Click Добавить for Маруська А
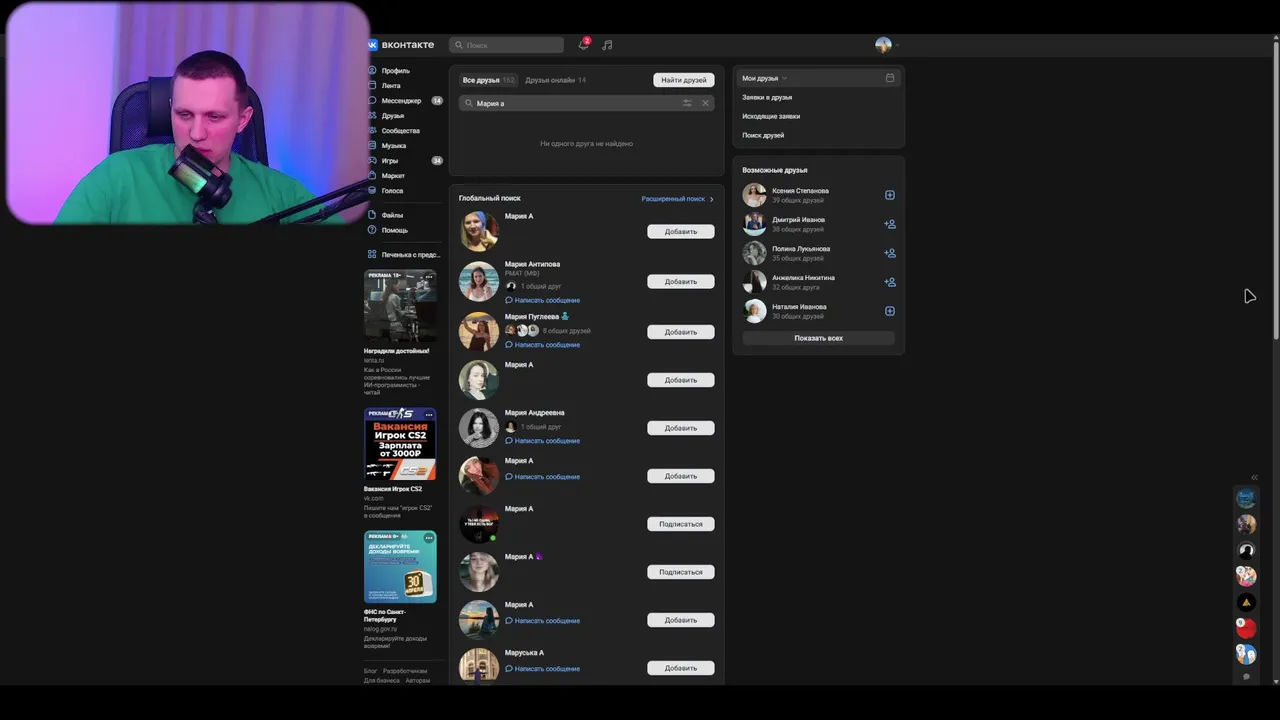Viewport: 1280px width, 720px height. coord(681,668)
